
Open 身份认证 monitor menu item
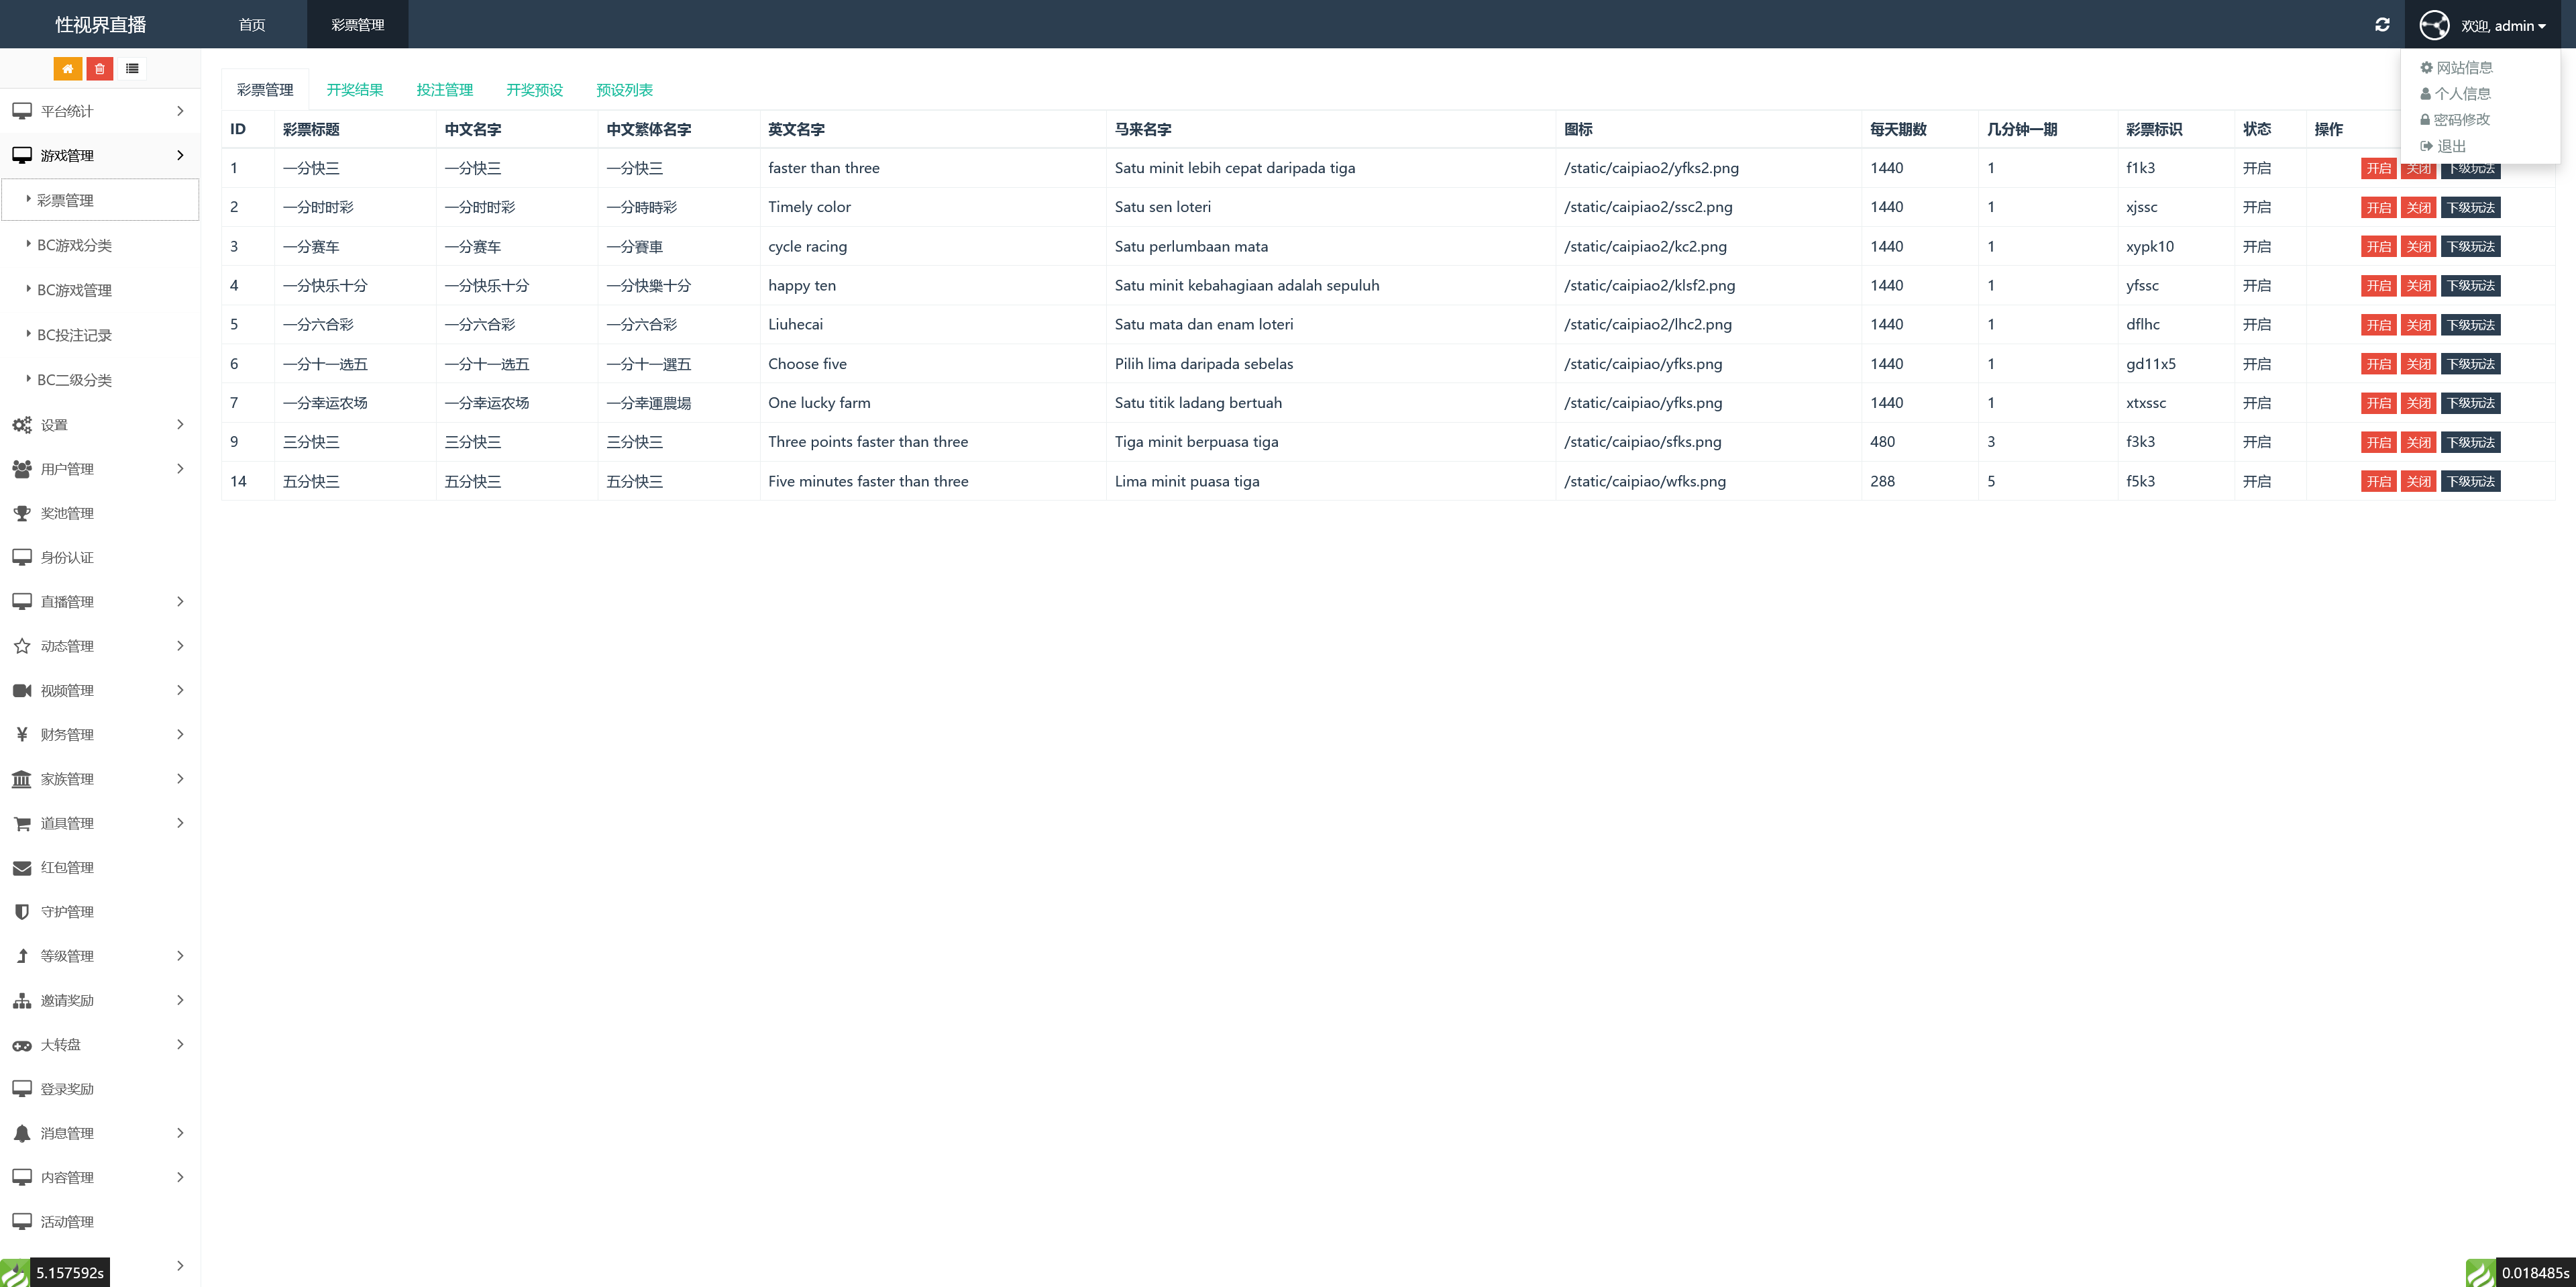pos(67,557)
